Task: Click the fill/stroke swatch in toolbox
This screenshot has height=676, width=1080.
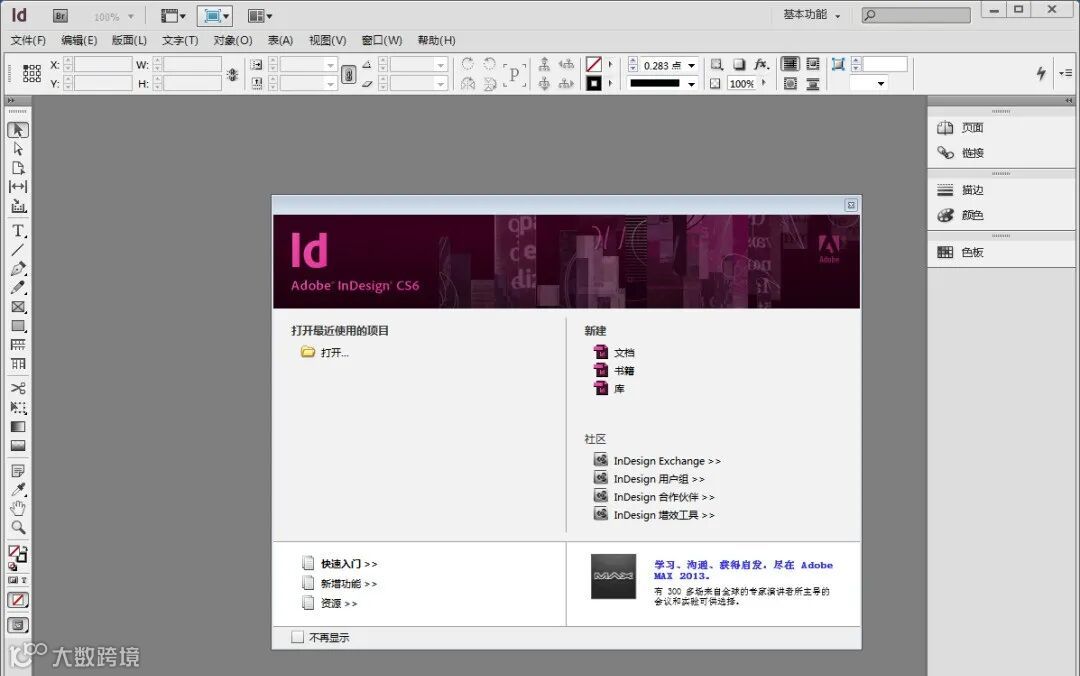Action: pyautogui.click(x=18, y=553)
